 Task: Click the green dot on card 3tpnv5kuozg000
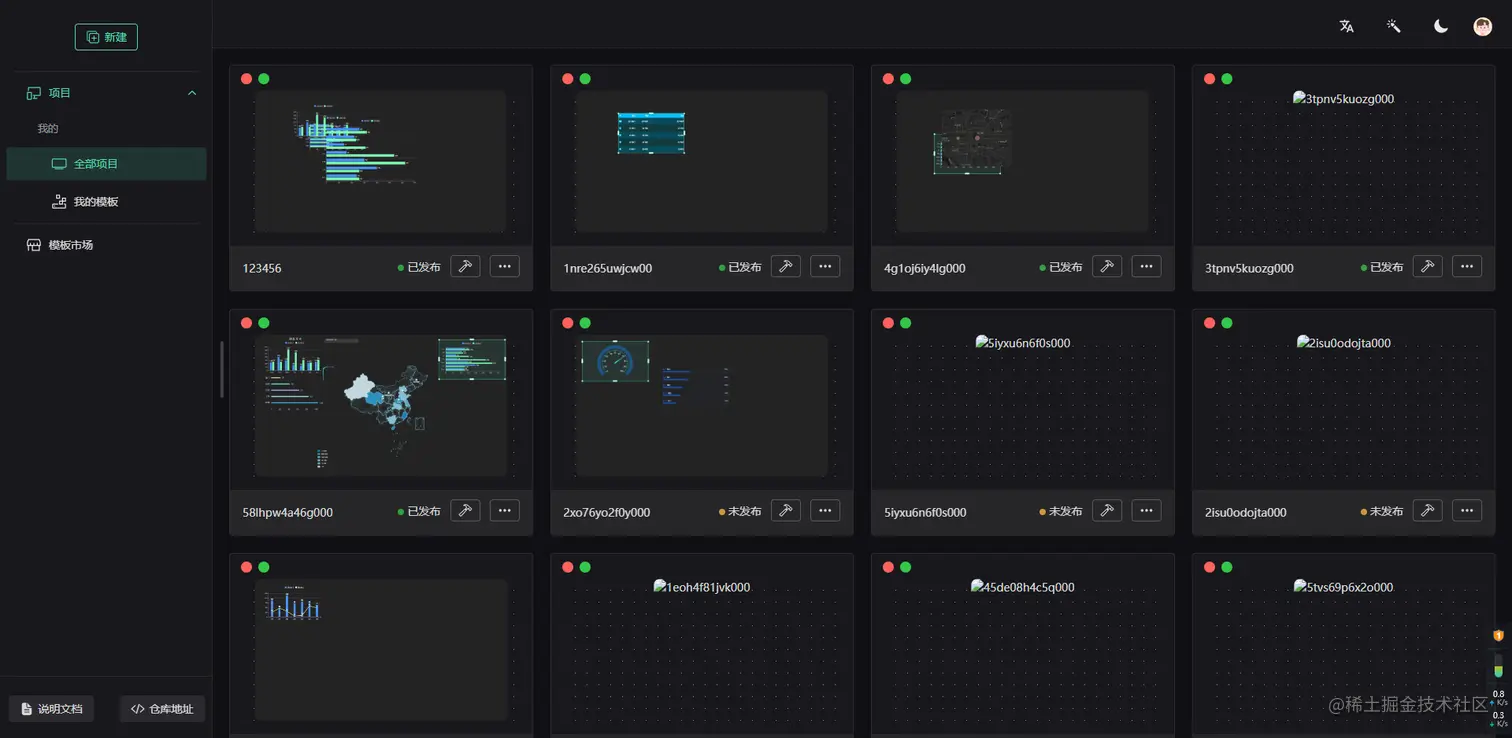[x=1227, y=79]
